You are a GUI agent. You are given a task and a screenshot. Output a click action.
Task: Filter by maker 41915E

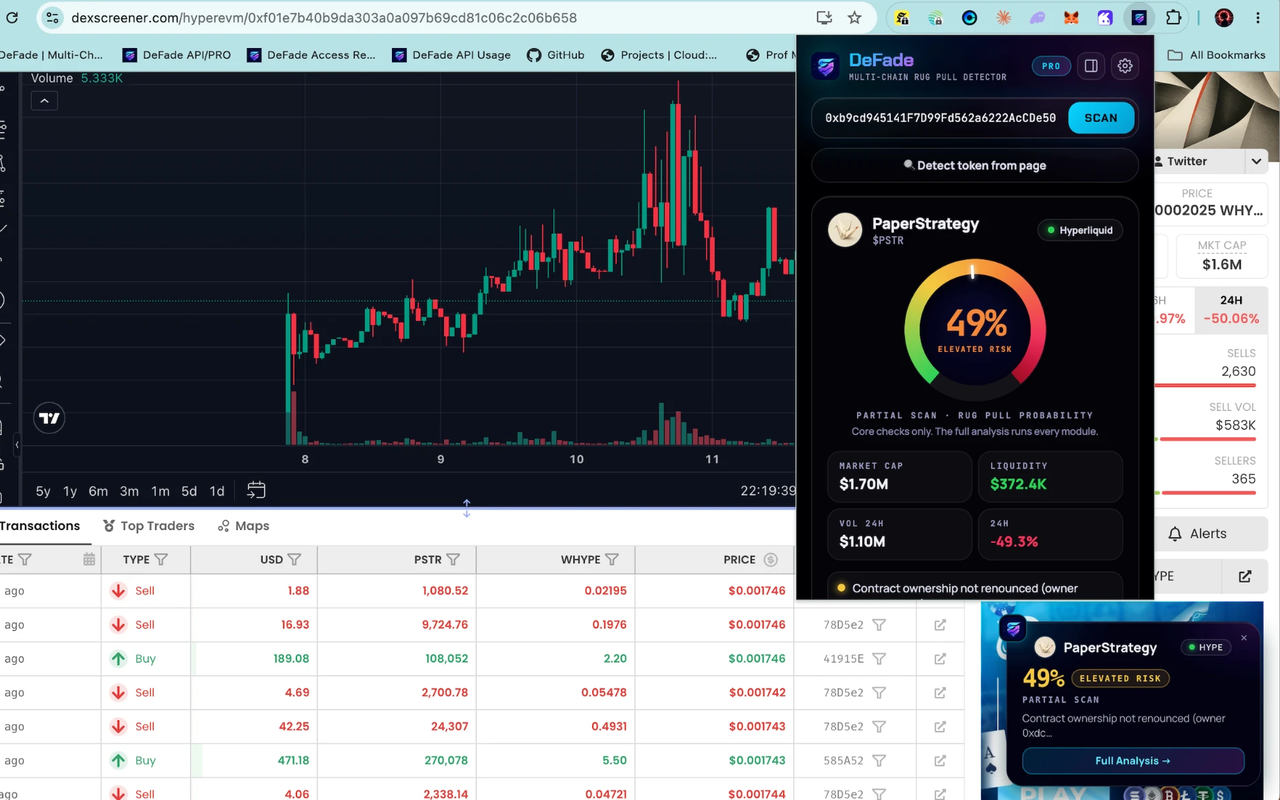(x=879, y=659)
